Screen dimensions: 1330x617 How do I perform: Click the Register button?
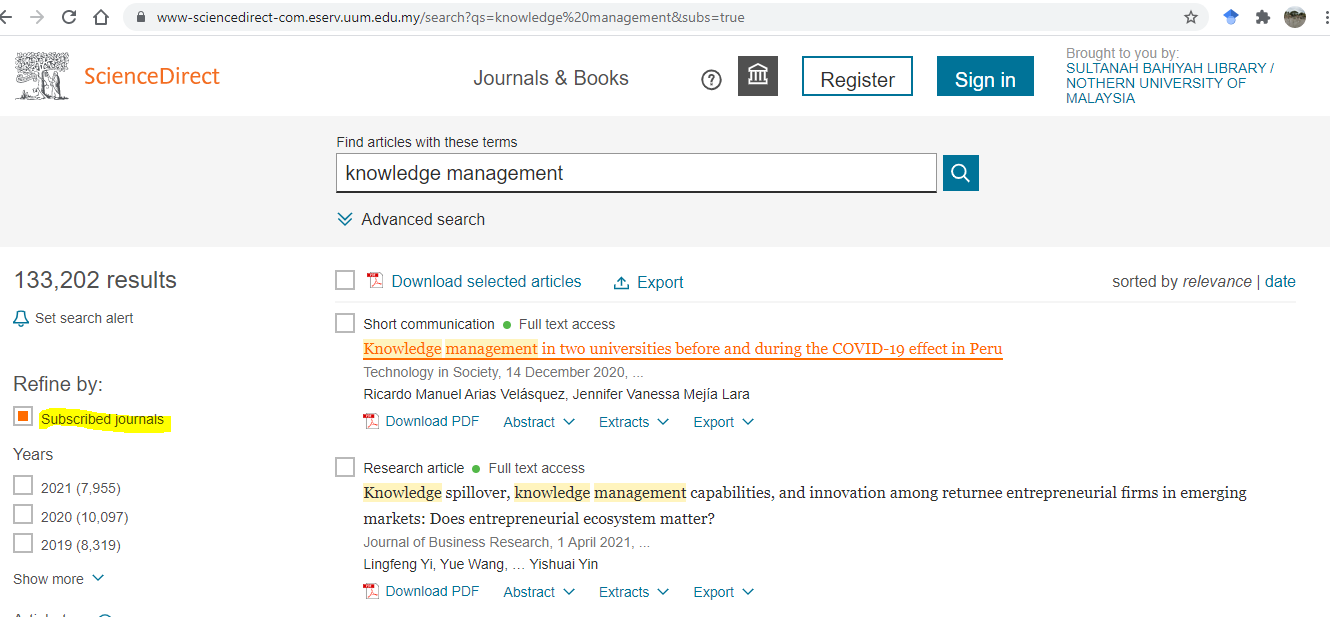point(857,77)
